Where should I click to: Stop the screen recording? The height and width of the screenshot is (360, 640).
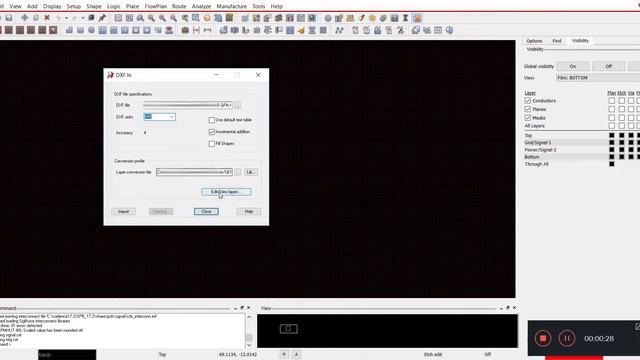[x=543, y=338]
